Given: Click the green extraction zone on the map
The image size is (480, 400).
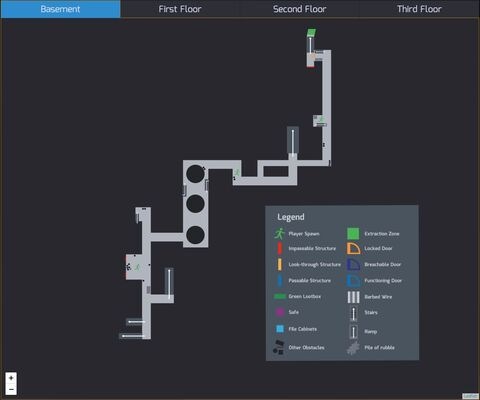Looking at the screenshot, I should [x=311, y=33].
